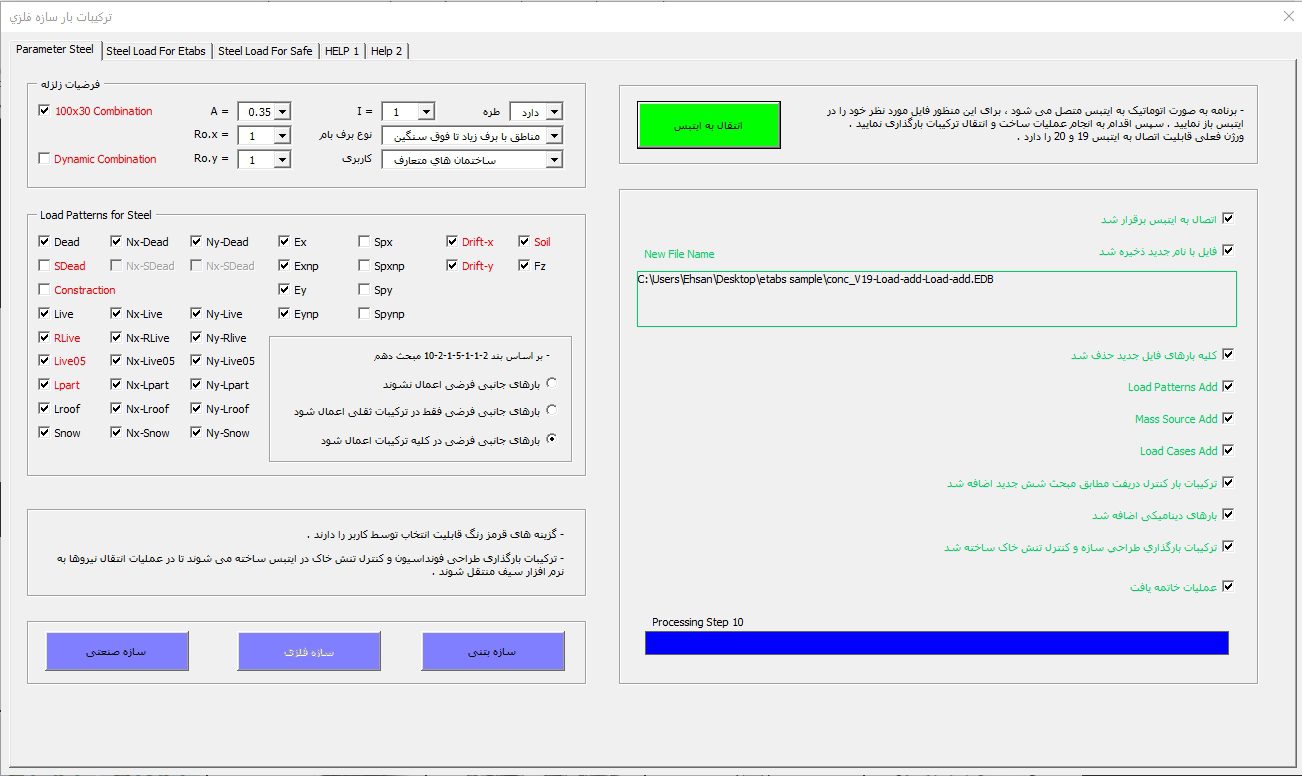Open the HELP 1 tab
The height and width of the screenshot is (776, 1302).
tap(342, 51)
